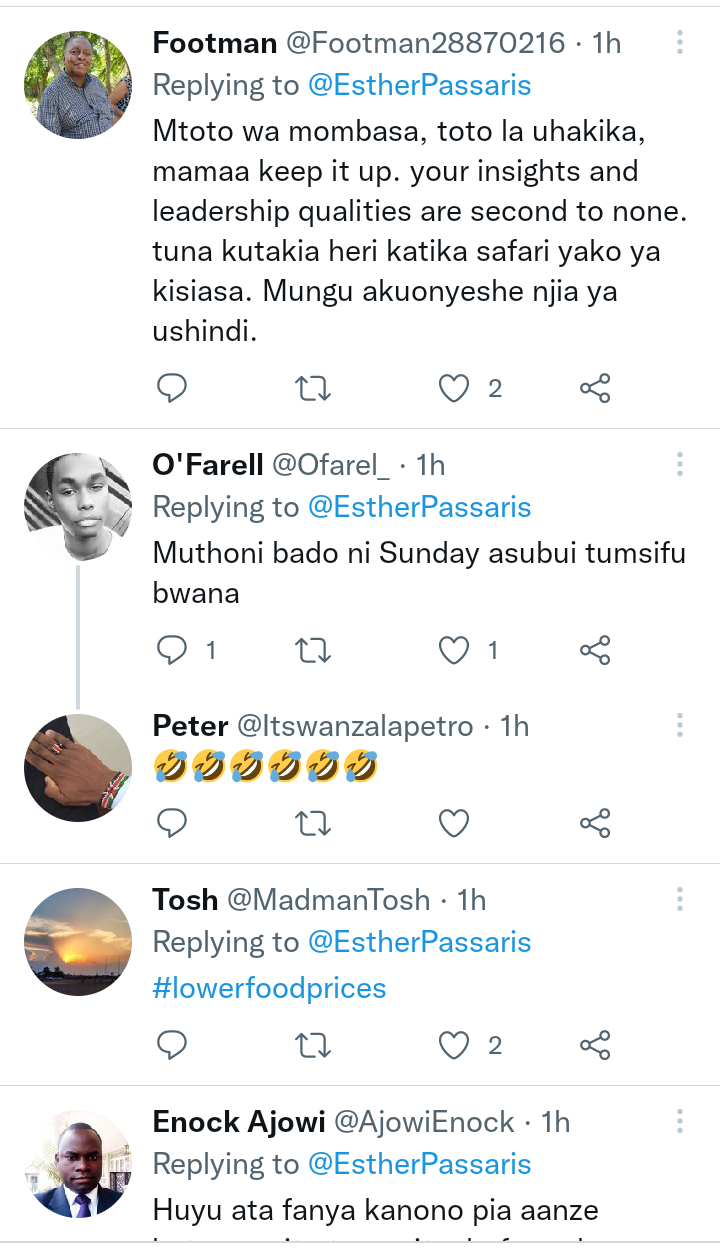This screenshot has height=1259, width=720.
Task: Like Peter's laughing emoji reply
Action: [x=454, y=823]
